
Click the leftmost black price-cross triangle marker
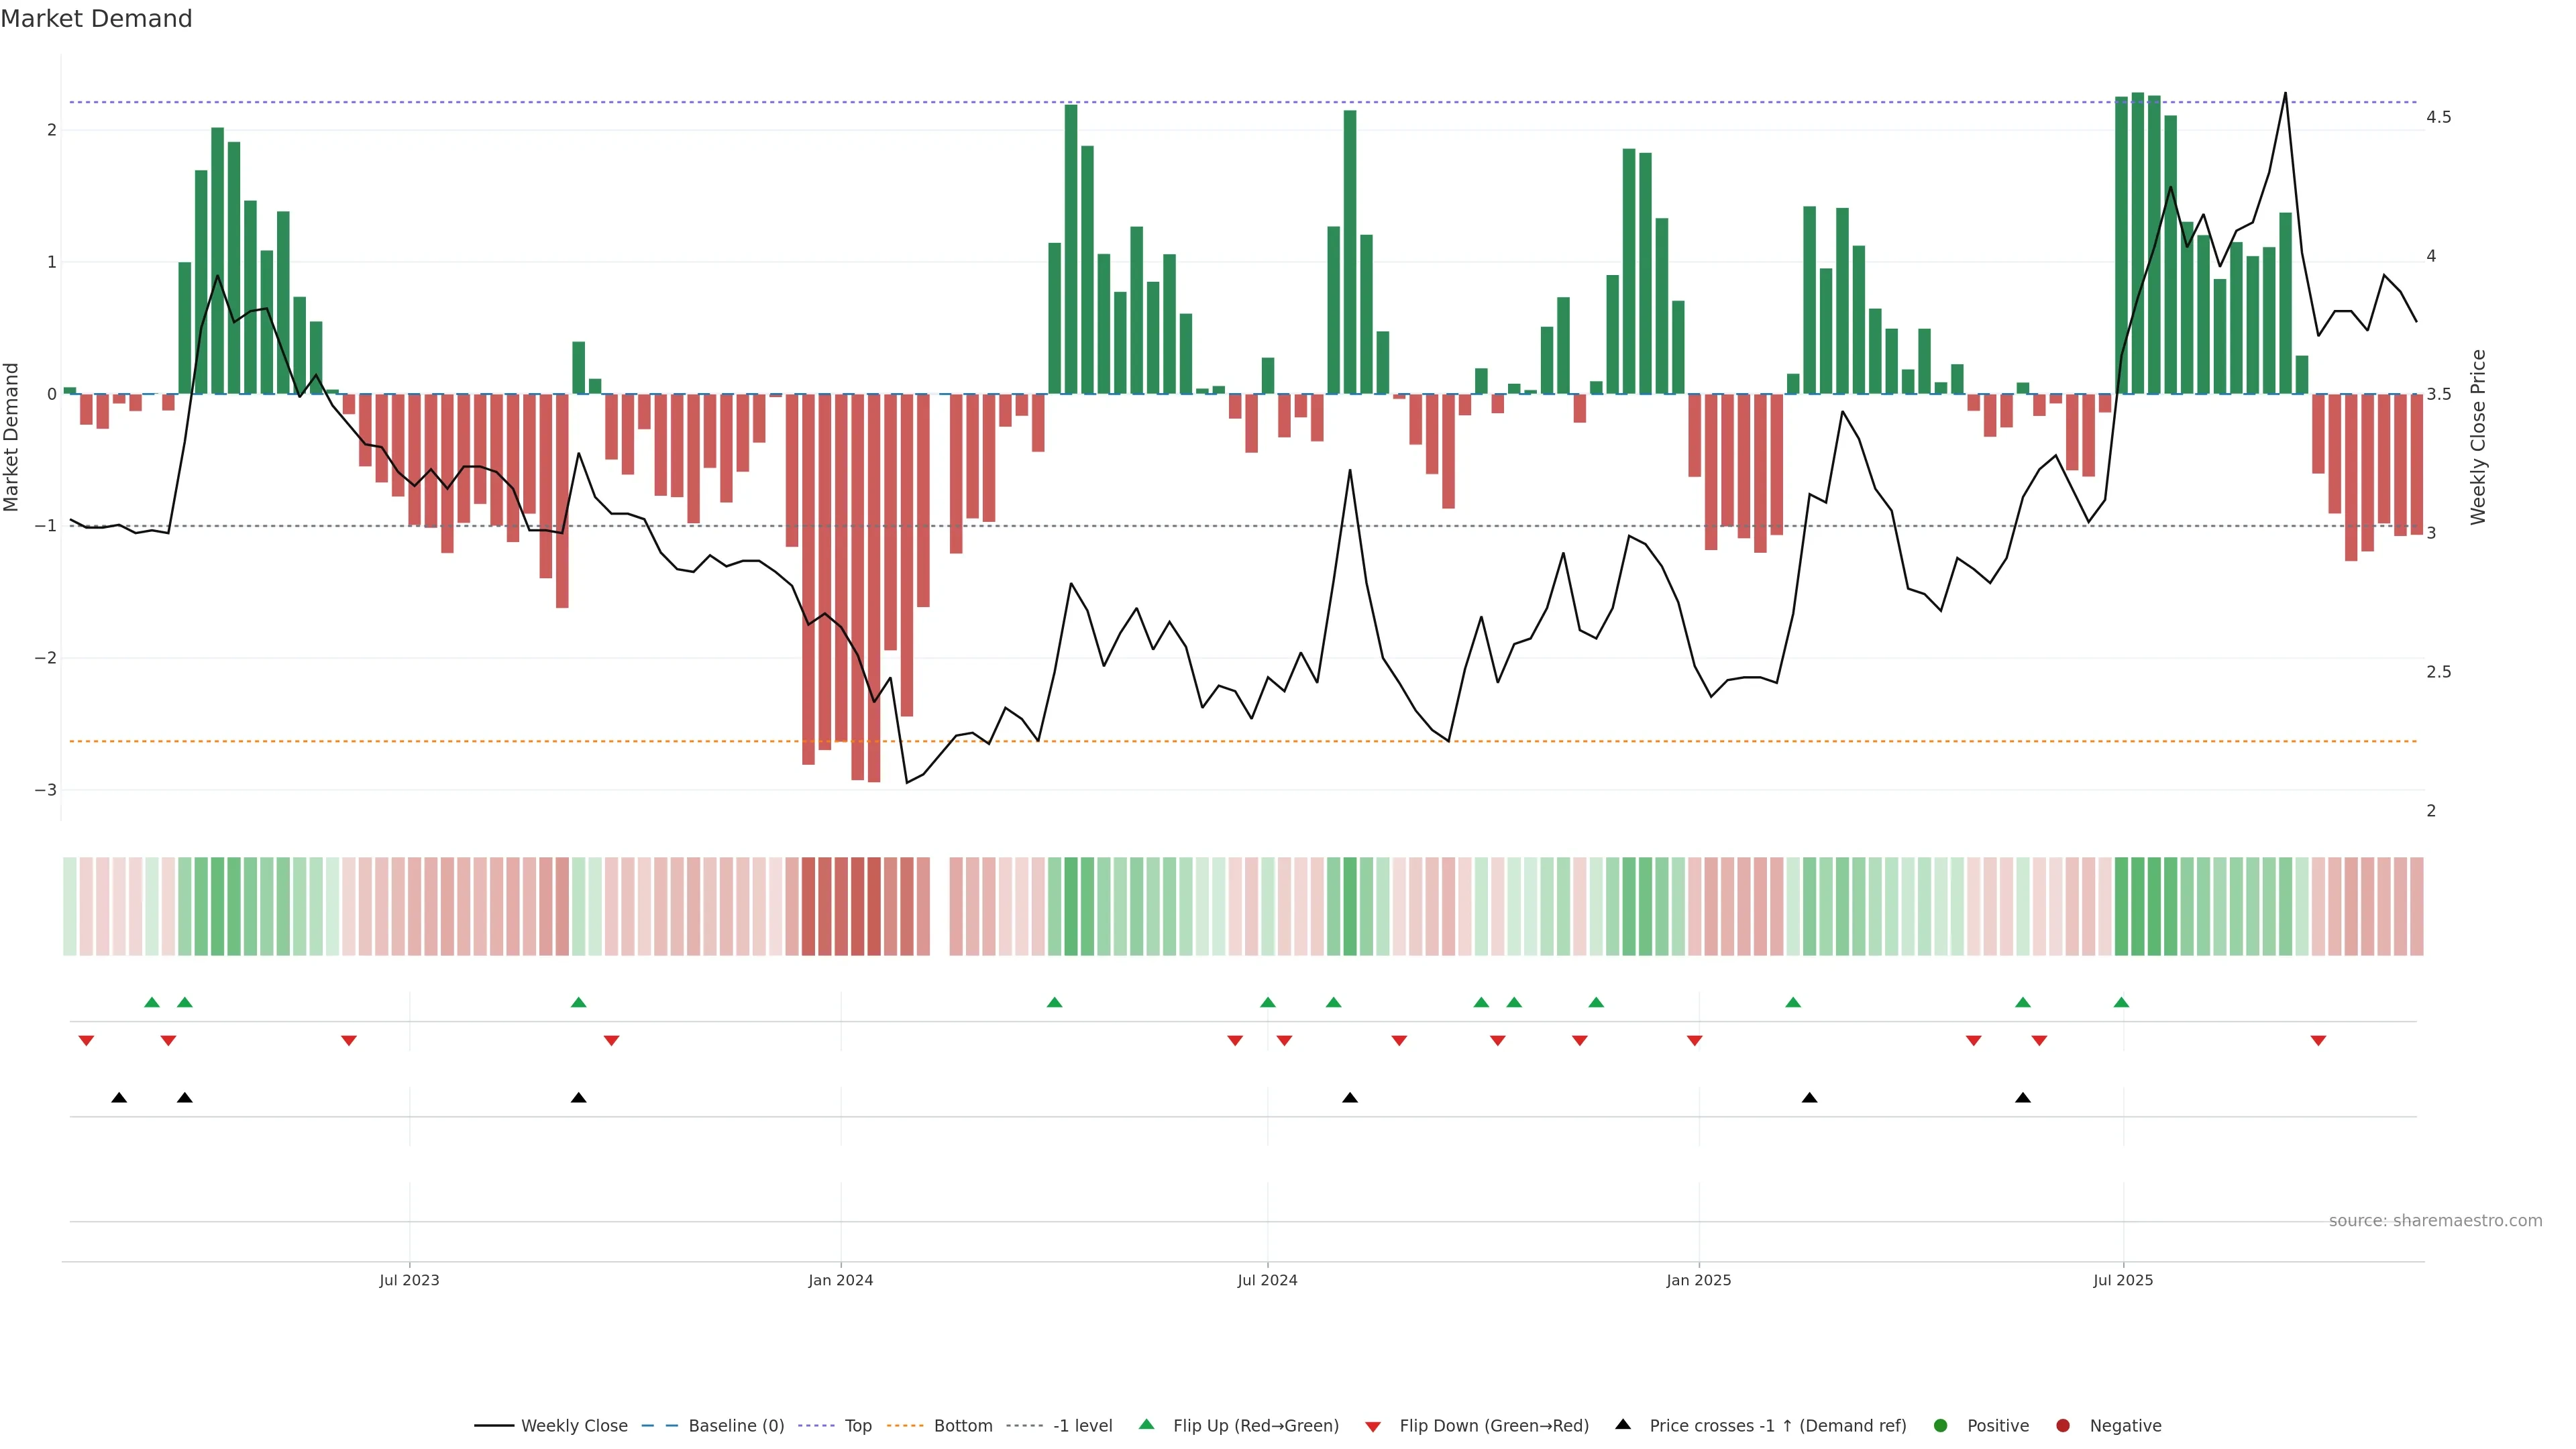[119, 1098]
